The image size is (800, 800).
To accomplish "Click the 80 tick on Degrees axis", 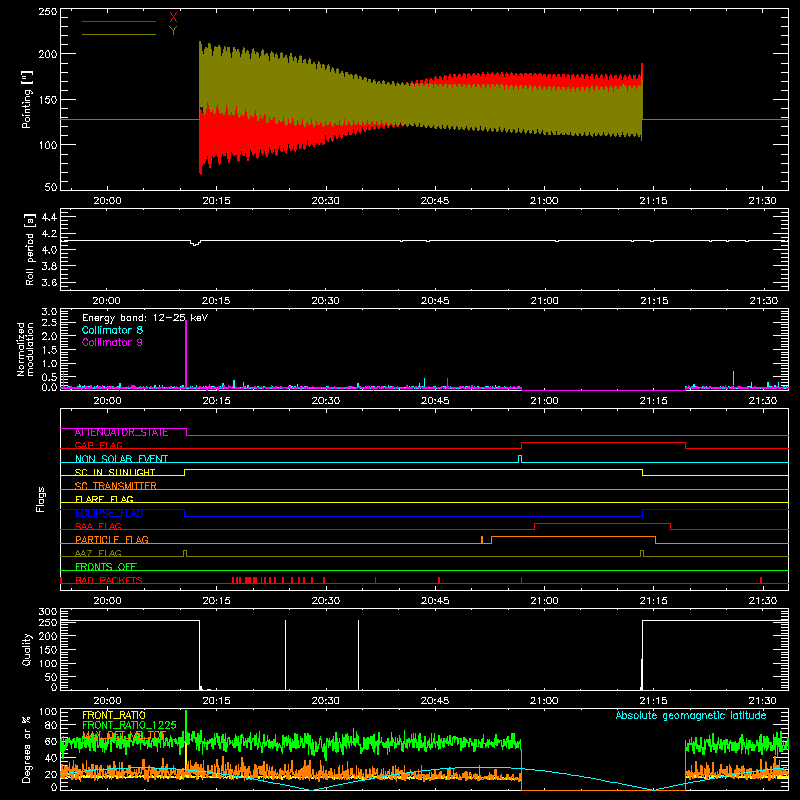I will coord(51,725).
